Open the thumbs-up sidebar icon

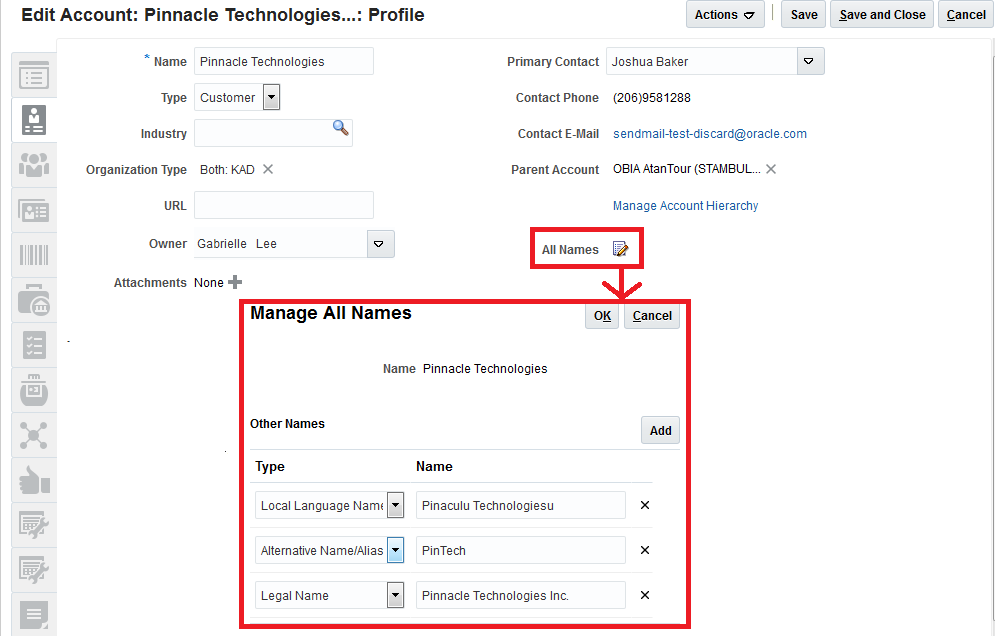34,481
